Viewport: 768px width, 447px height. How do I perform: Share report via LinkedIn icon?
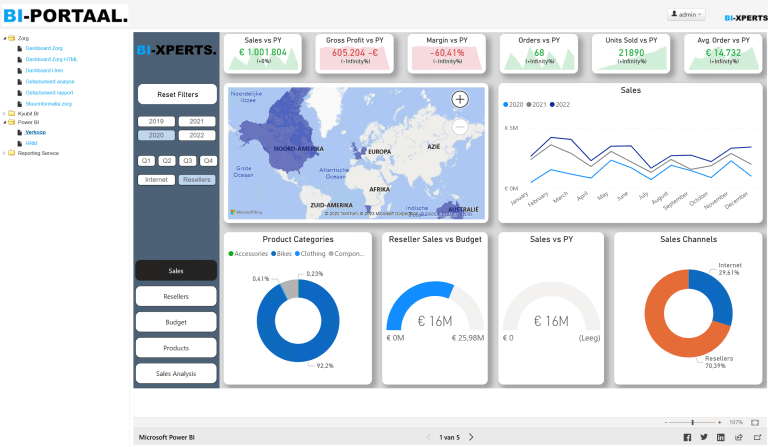(721, 437)
